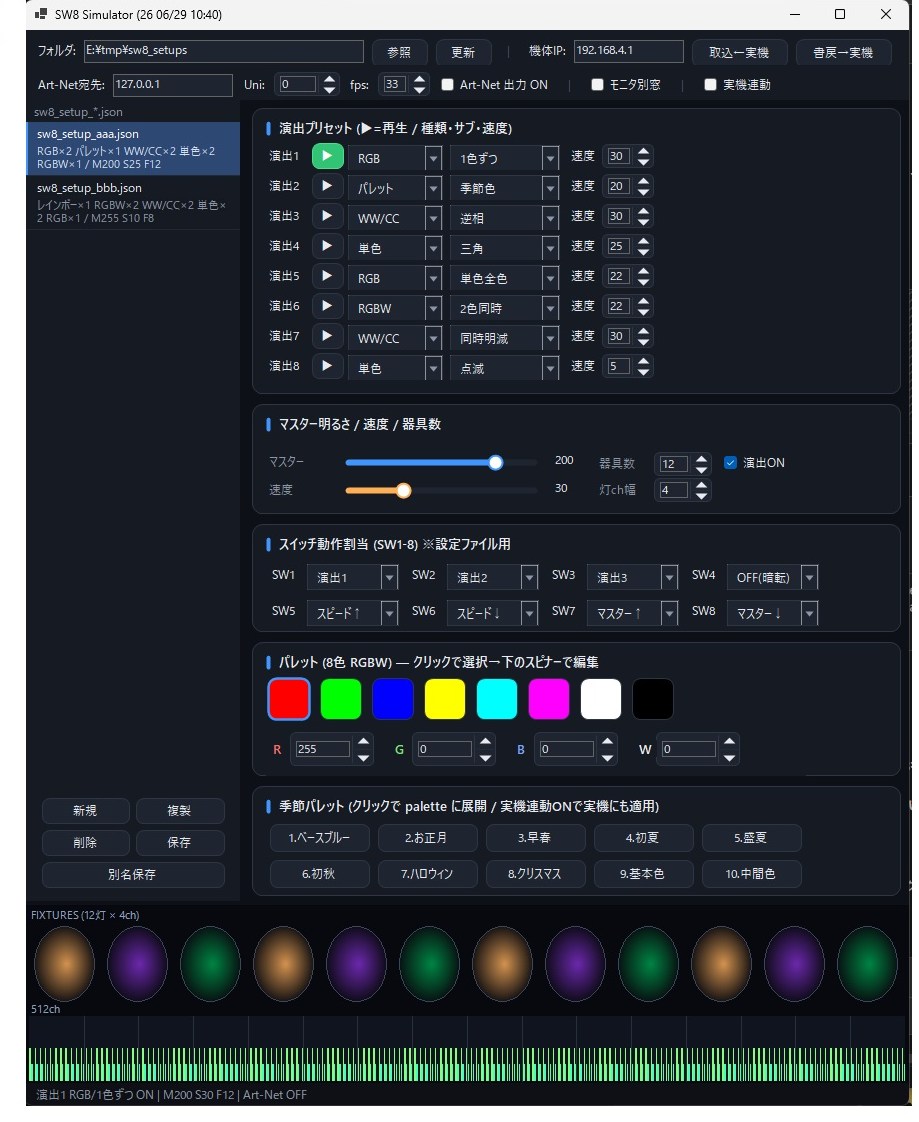Play the 演出2 preset
The image size is (919, 1122).
(327, 186)
